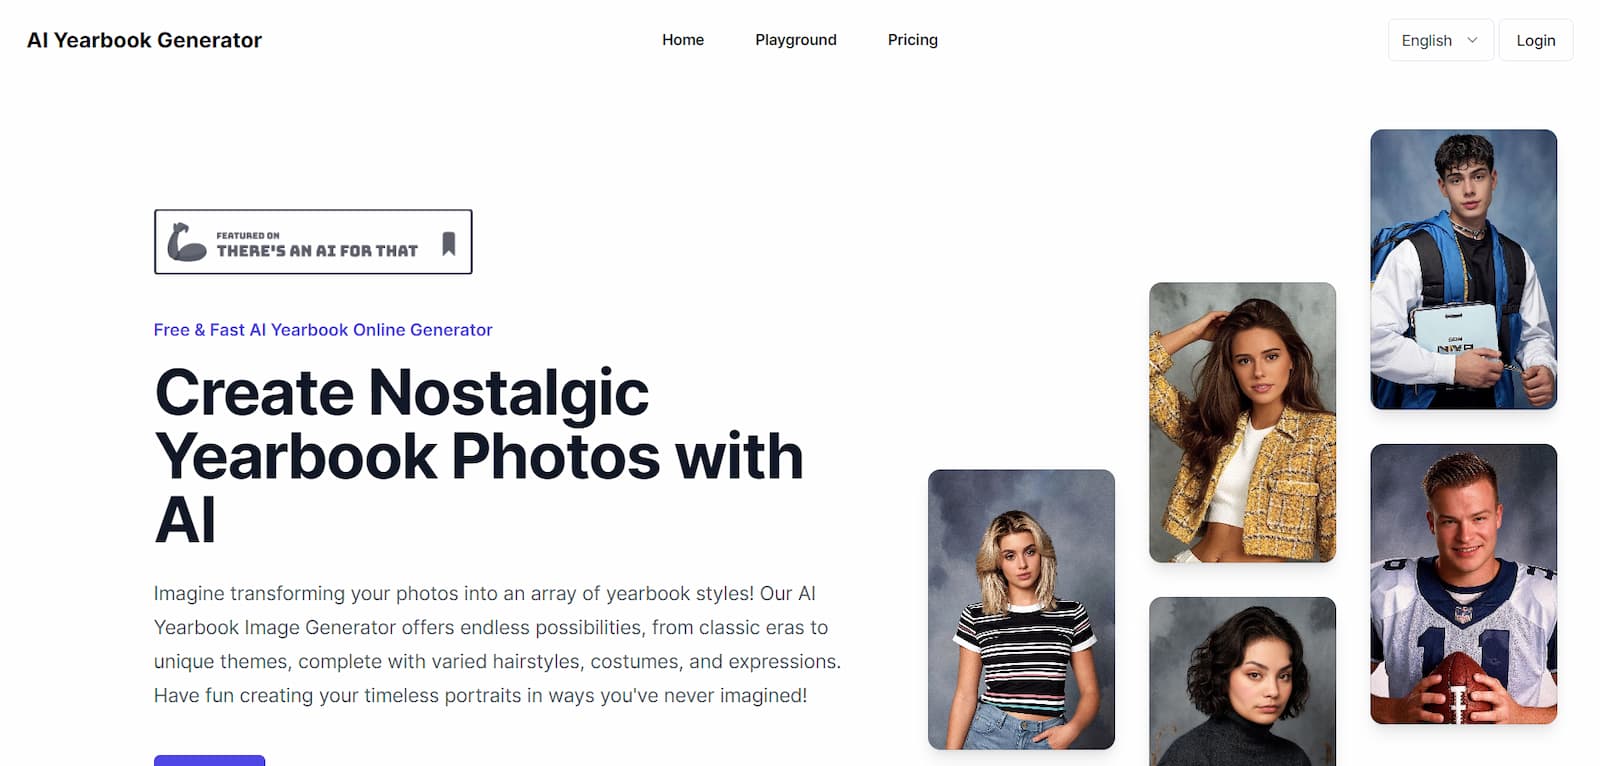The height and width of the screenshot is (766, 1600).
Task: Select the photo of man with blue backpack
Action: 1463,269
